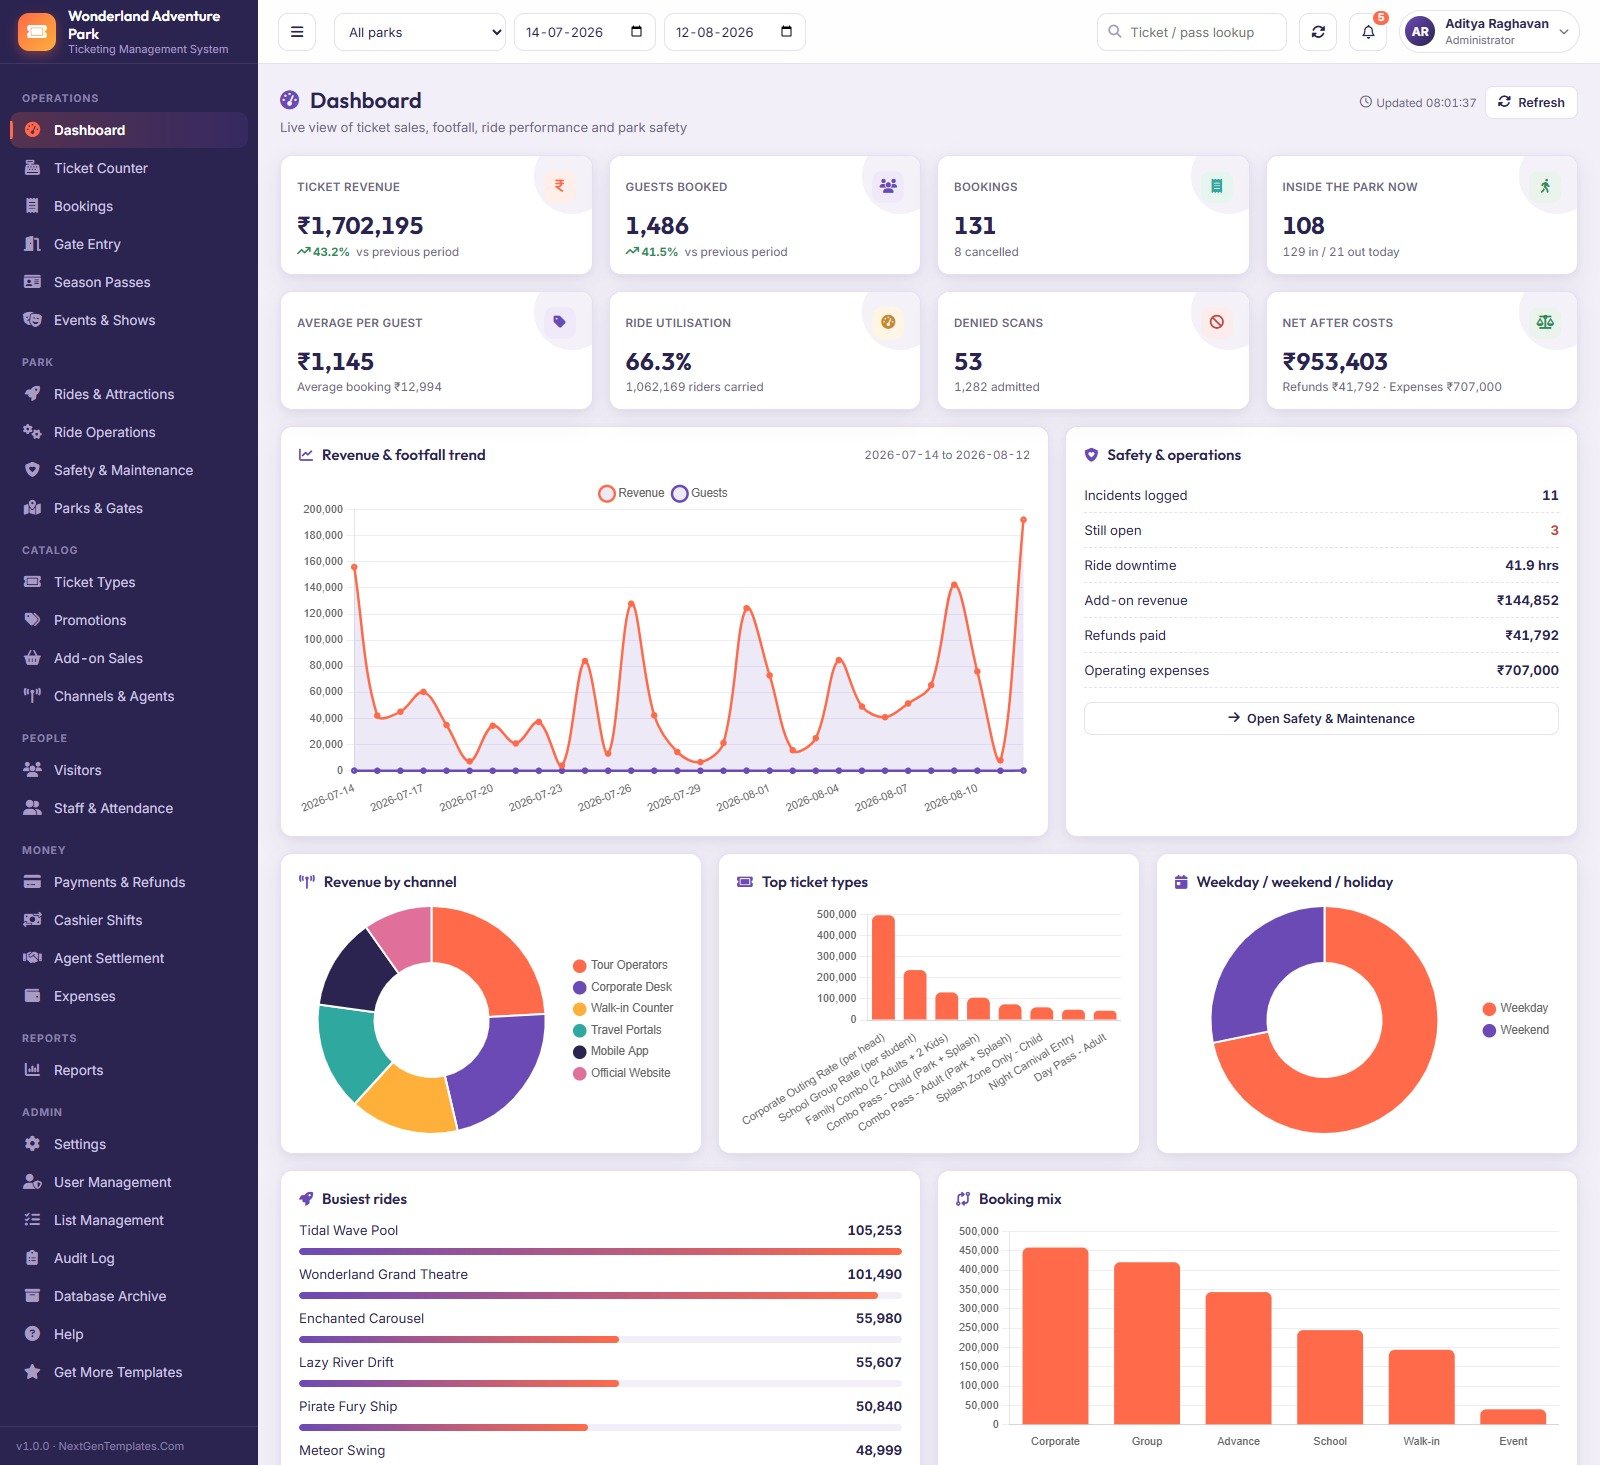The image size is (1600, 1465).
Task: Open the All parks dropdown
Action: [x=420, y=32]
